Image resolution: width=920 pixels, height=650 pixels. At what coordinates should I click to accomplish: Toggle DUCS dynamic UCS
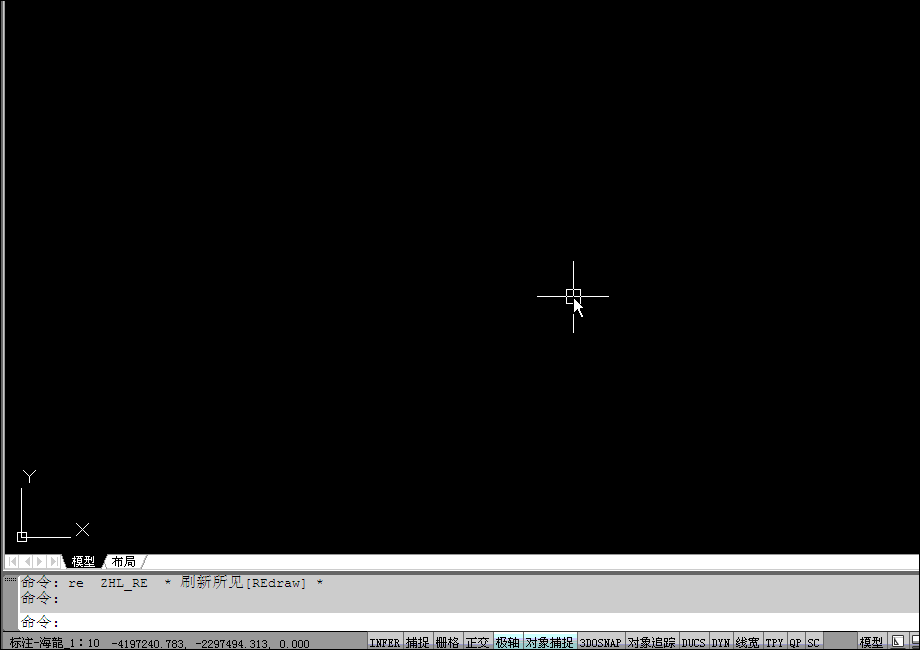[x=693, y=642]
